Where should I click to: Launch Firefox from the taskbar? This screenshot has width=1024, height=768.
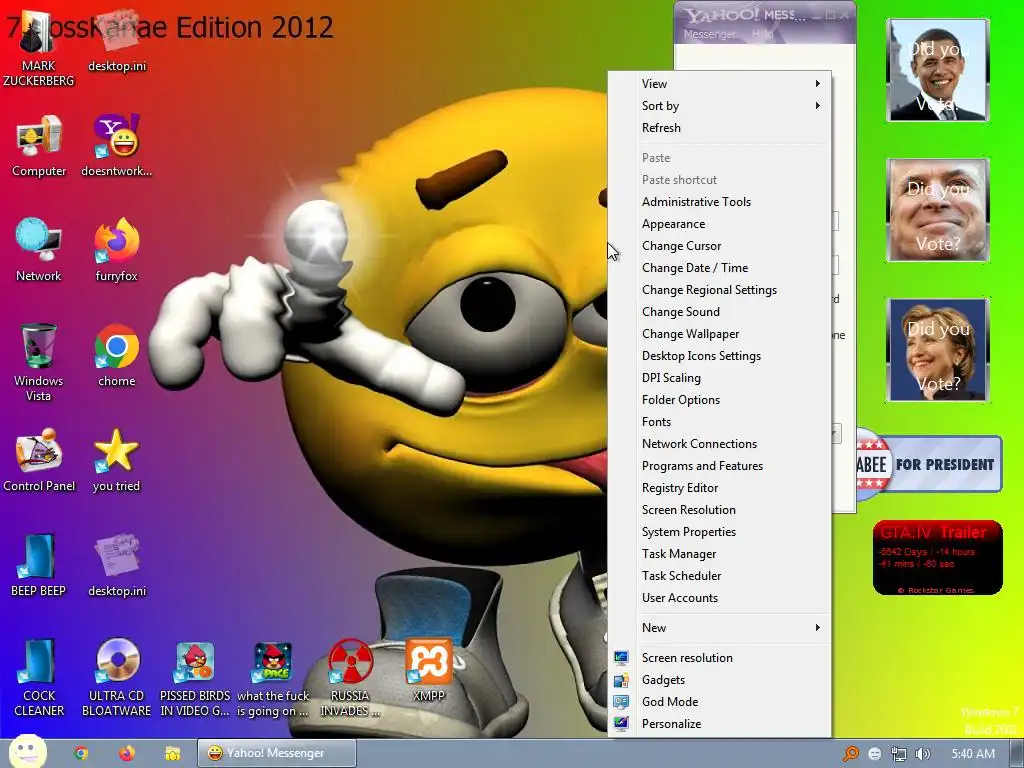[x=127, y=753]
